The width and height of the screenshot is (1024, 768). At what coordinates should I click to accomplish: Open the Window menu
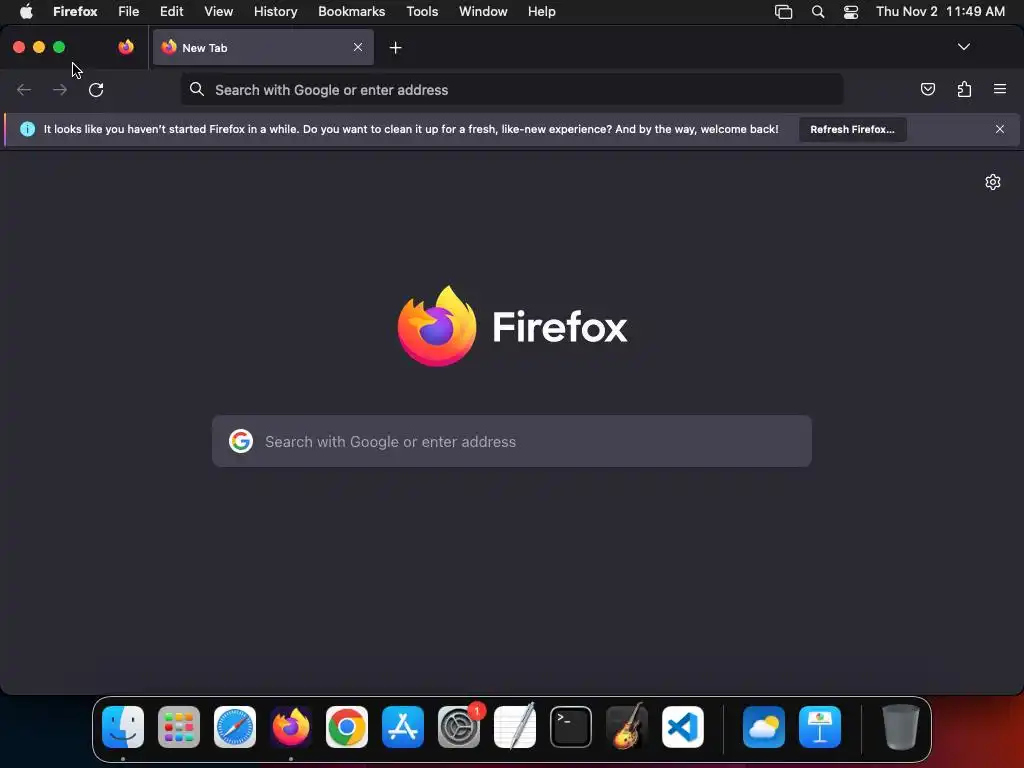(x=483, y=12)
